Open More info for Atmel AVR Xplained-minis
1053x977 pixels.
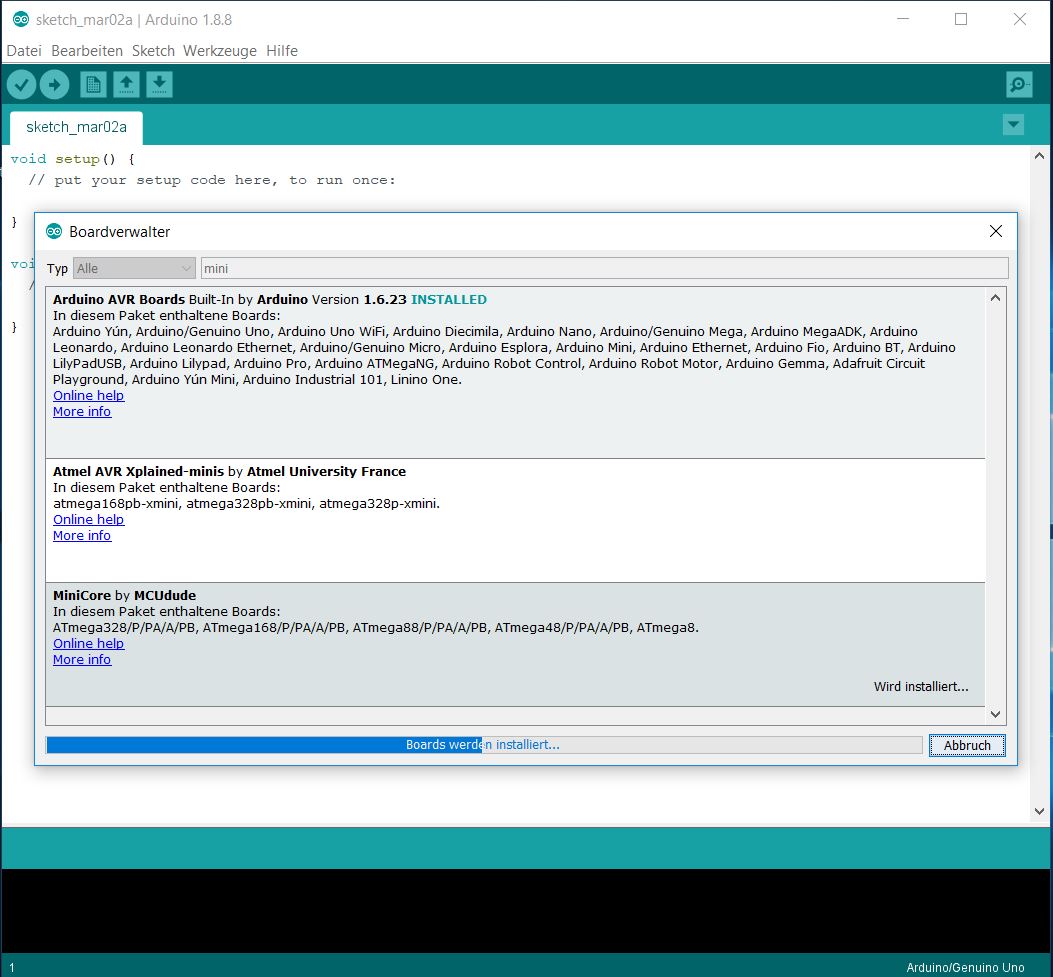[82, 536]
